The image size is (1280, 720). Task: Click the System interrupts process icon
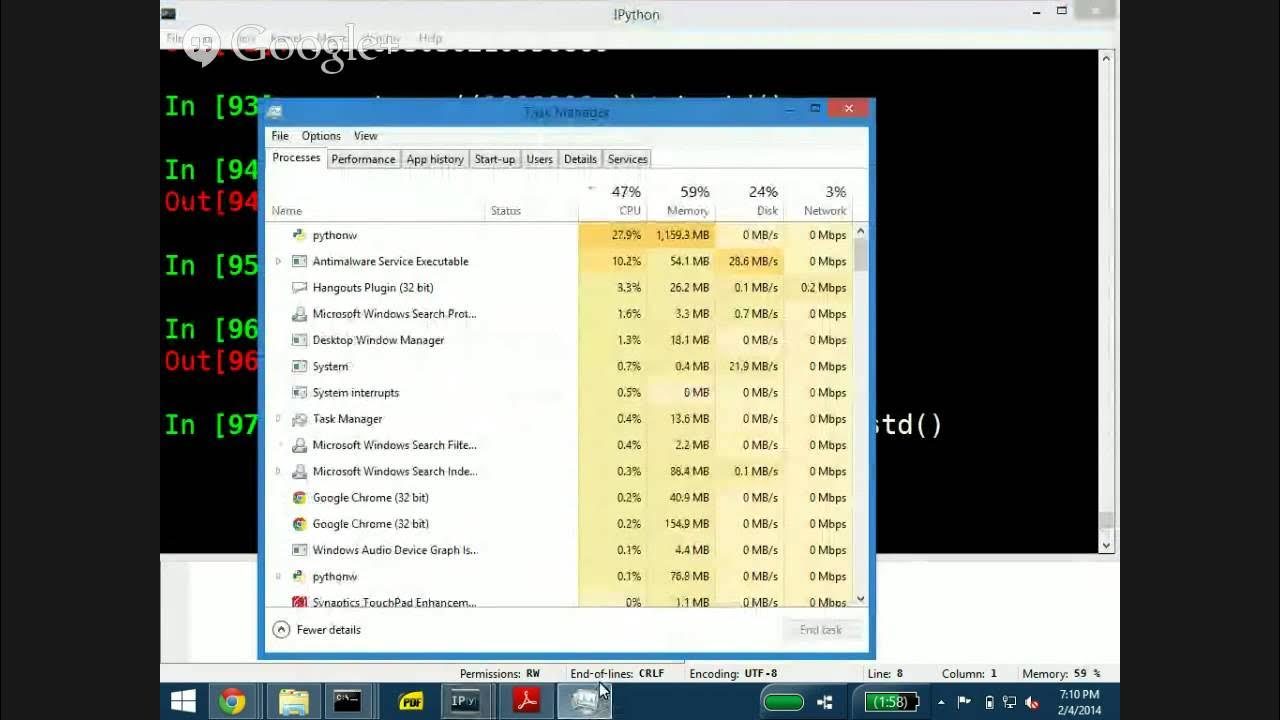tap(298, 392)
